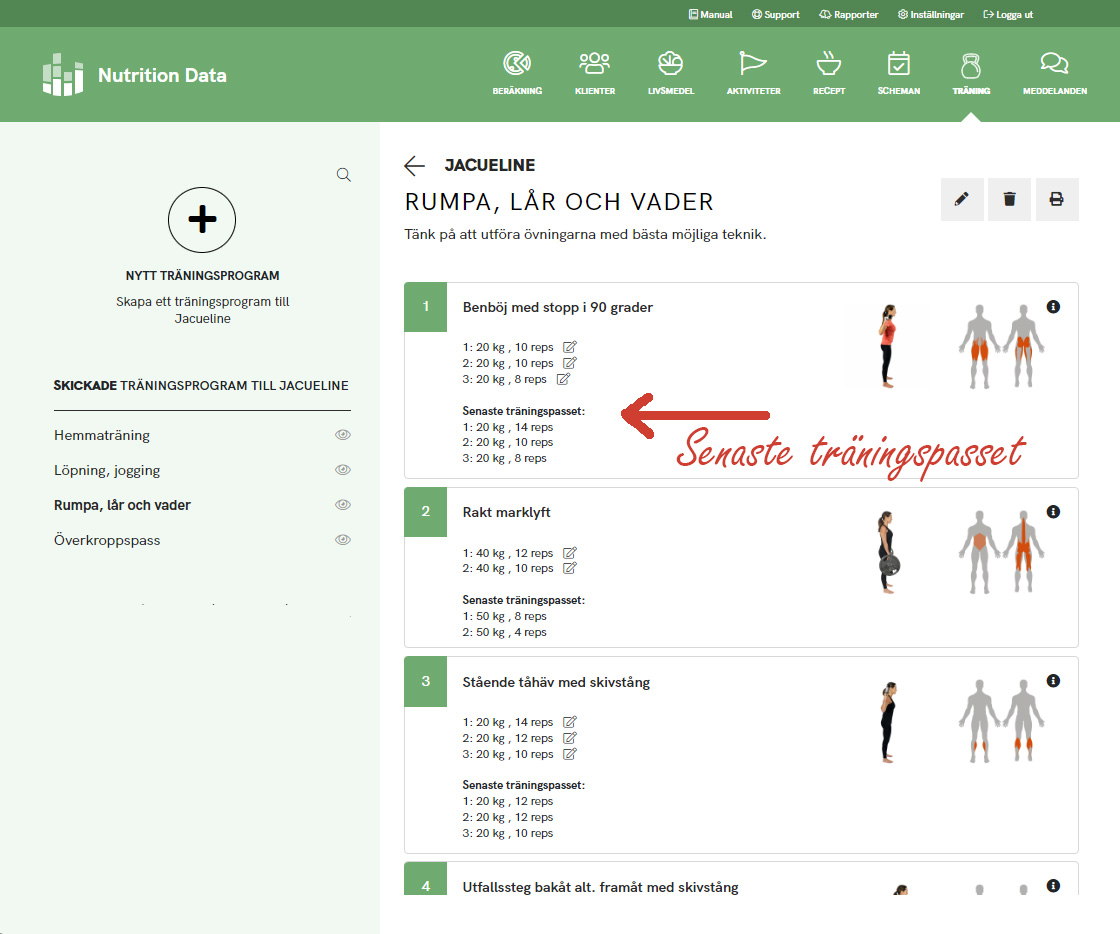Image resolution: width=1120 pixels, height=934 pixels.
Task: Edit set 1 of Rakt marklyft
Action: [570, 553]
